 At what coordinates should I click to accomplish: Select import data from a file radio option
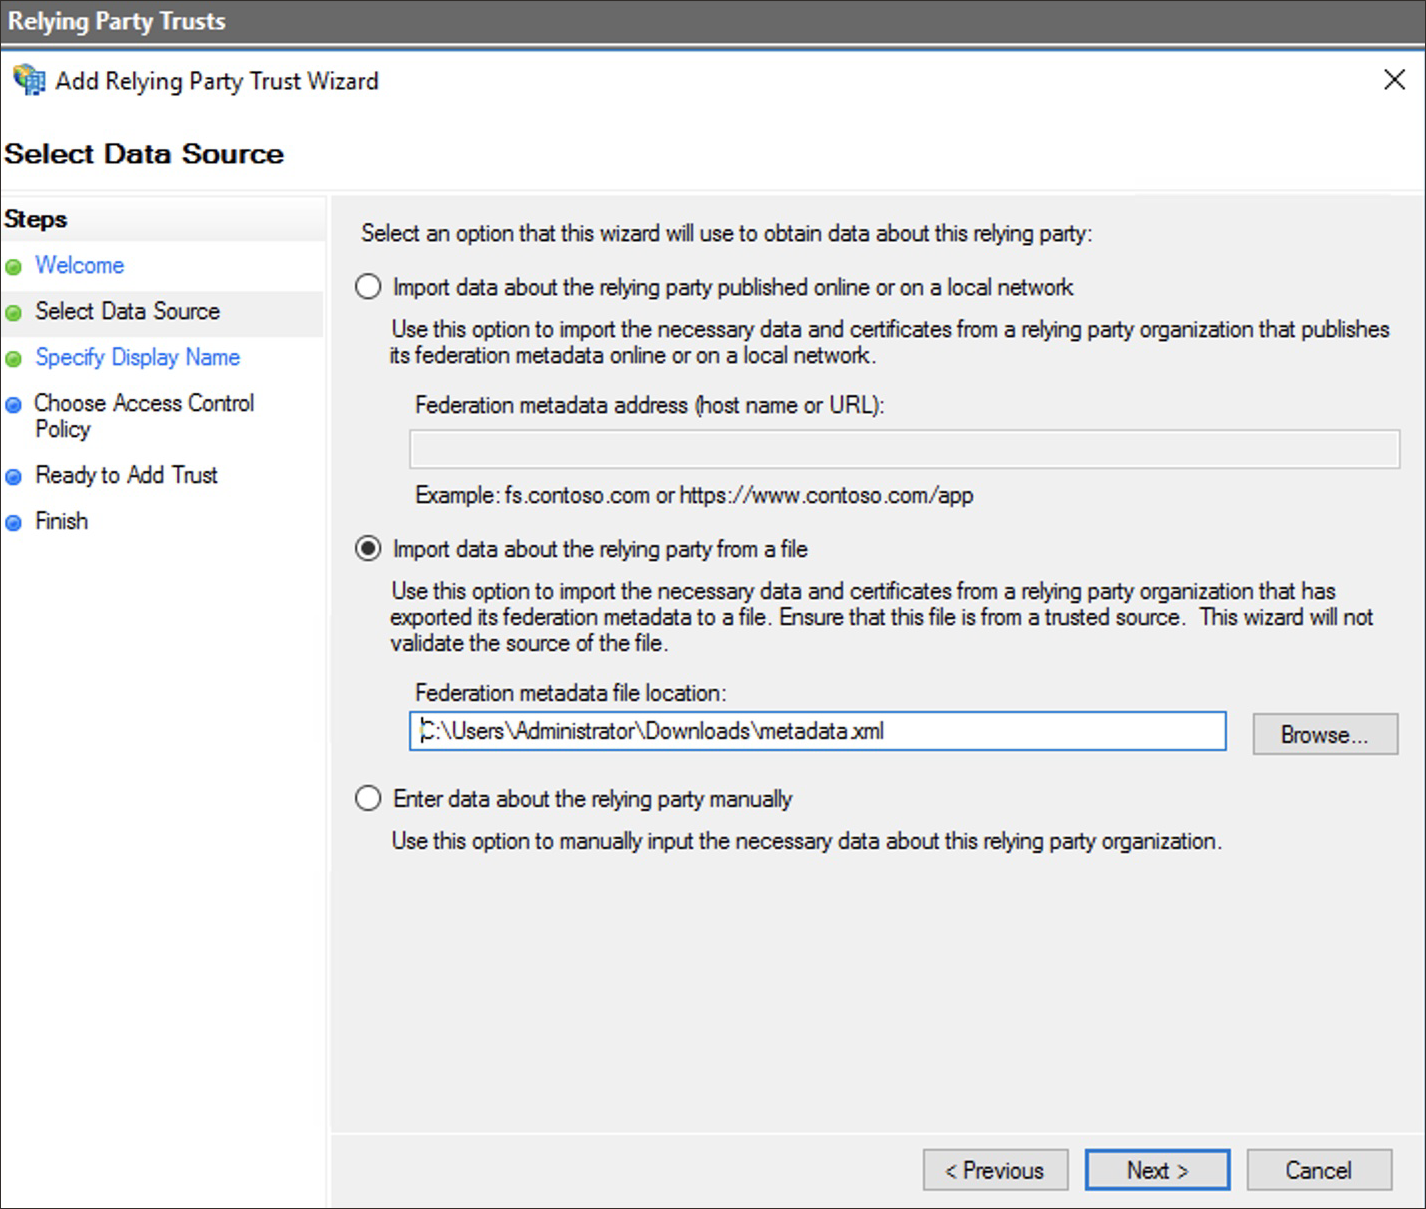coord(368,549)
